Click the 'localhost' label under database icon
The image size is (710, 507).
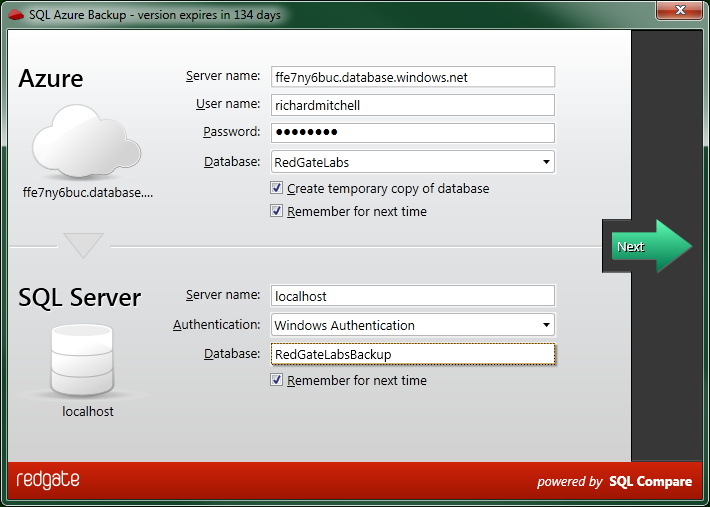pos(88,411)
